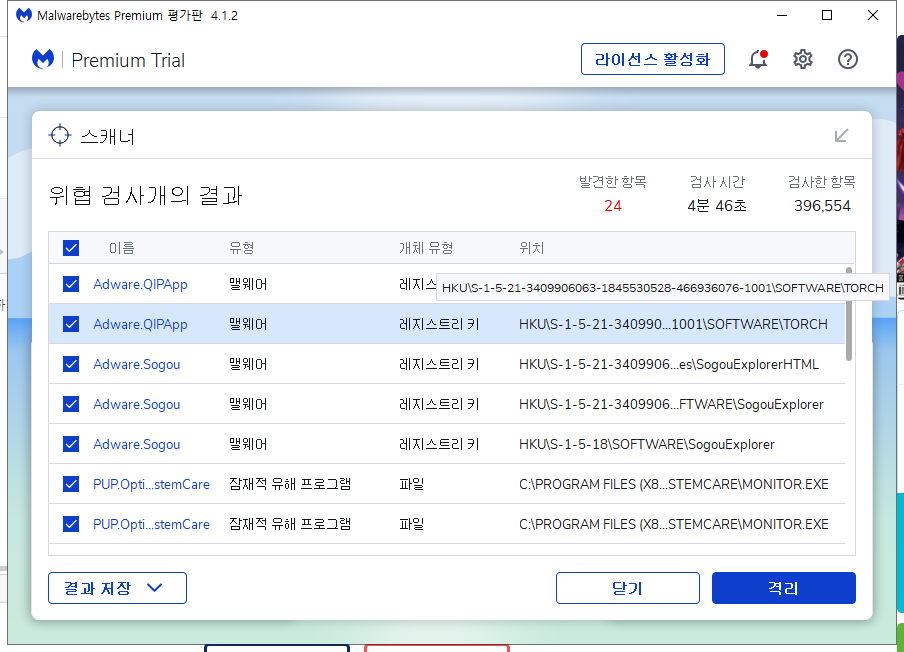Maximize the Malwarebytes window
904x652 pixels.
[x=827, y=15]
